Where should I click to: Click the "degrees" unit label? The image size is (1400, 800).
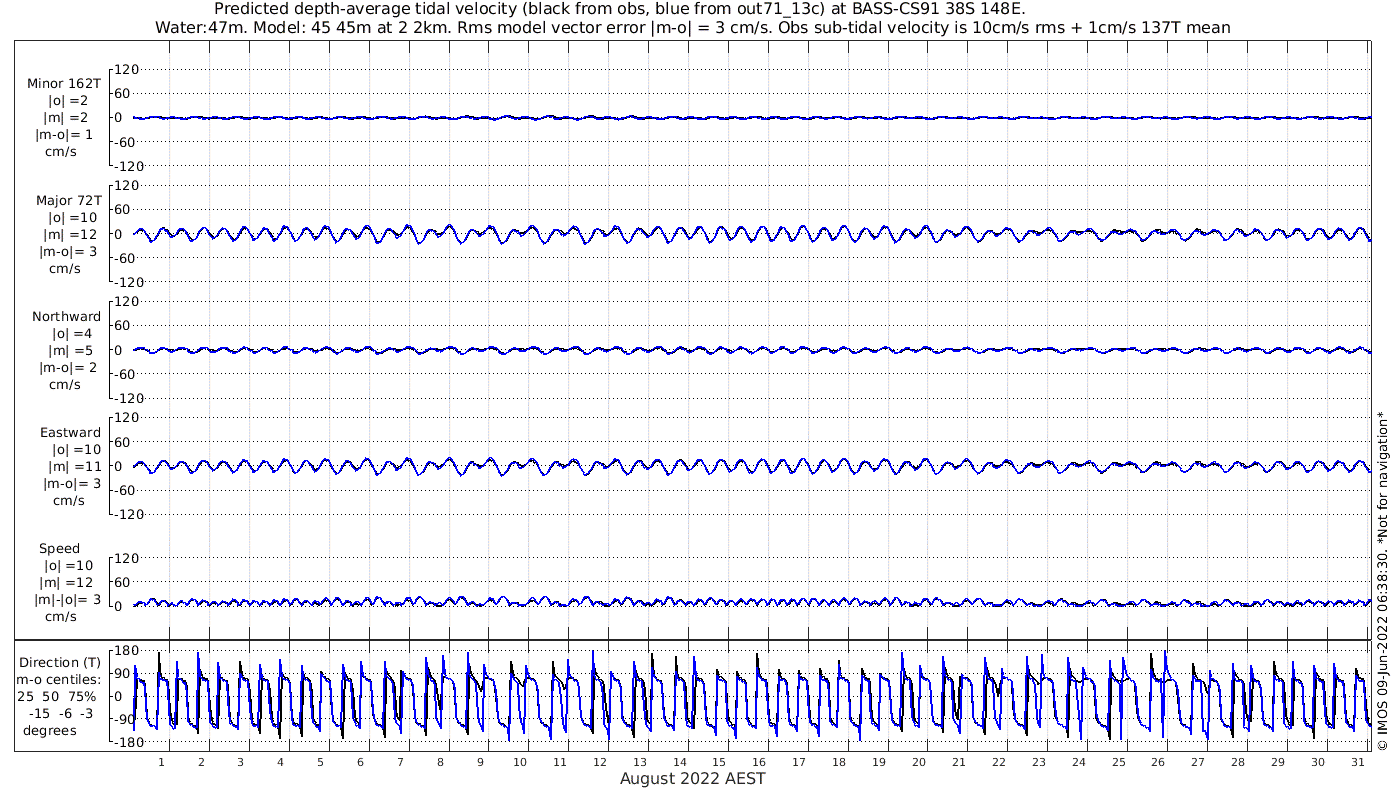tap(50, 730)
